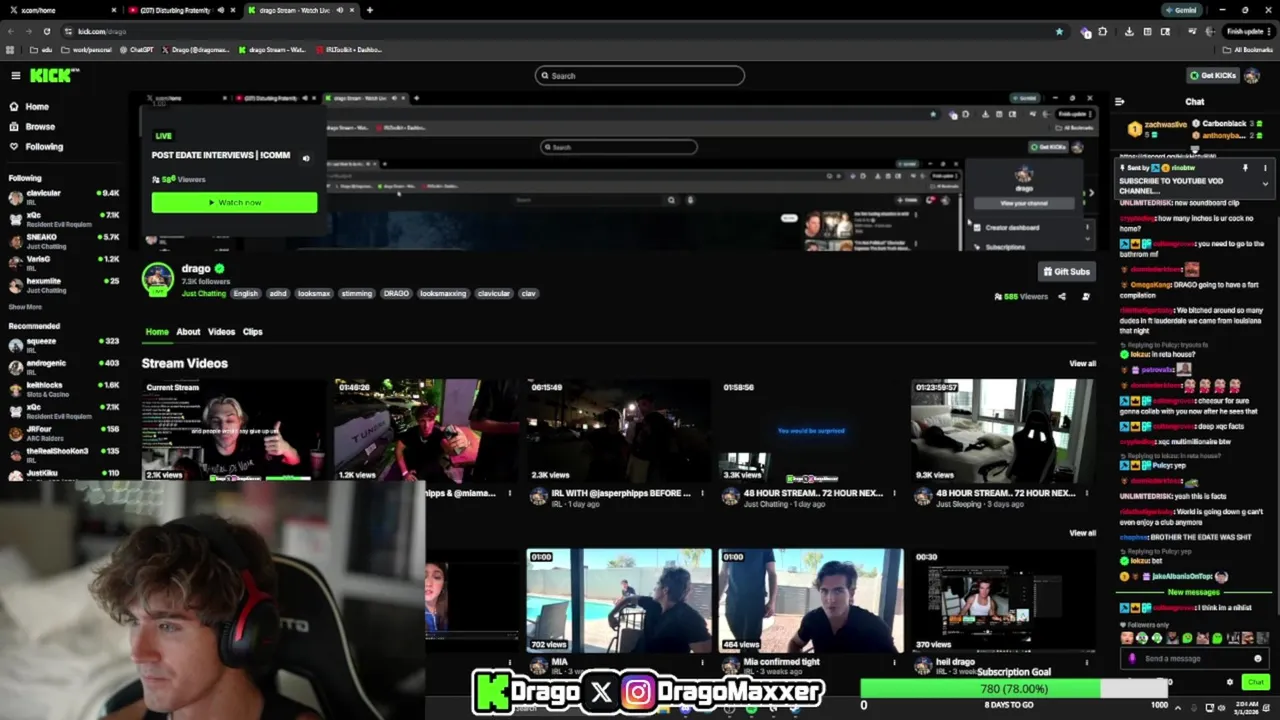Bookmark this page star icon
The image size is (1280, 720).
[x=1059, y=31]
